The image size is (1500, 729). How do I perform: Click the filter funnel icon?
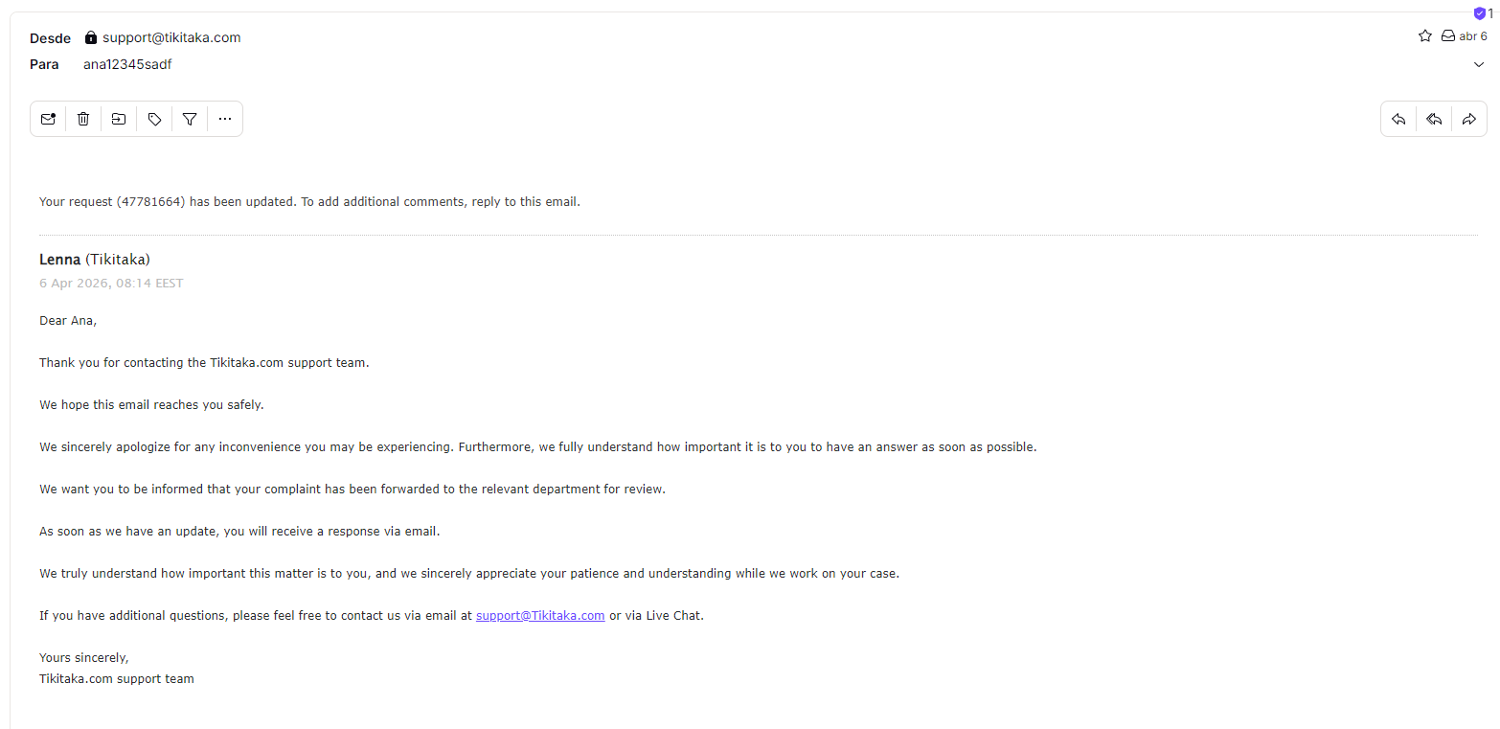[x=189, y=119]
